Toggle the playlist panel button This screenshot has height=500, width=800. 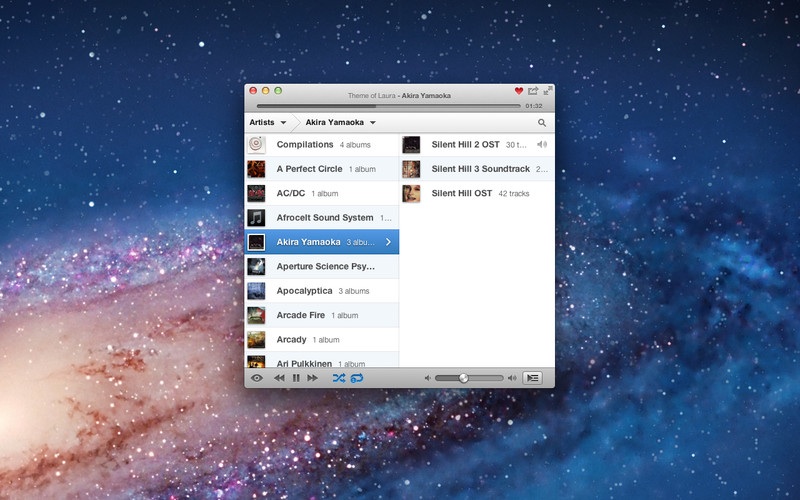(533, 378)
